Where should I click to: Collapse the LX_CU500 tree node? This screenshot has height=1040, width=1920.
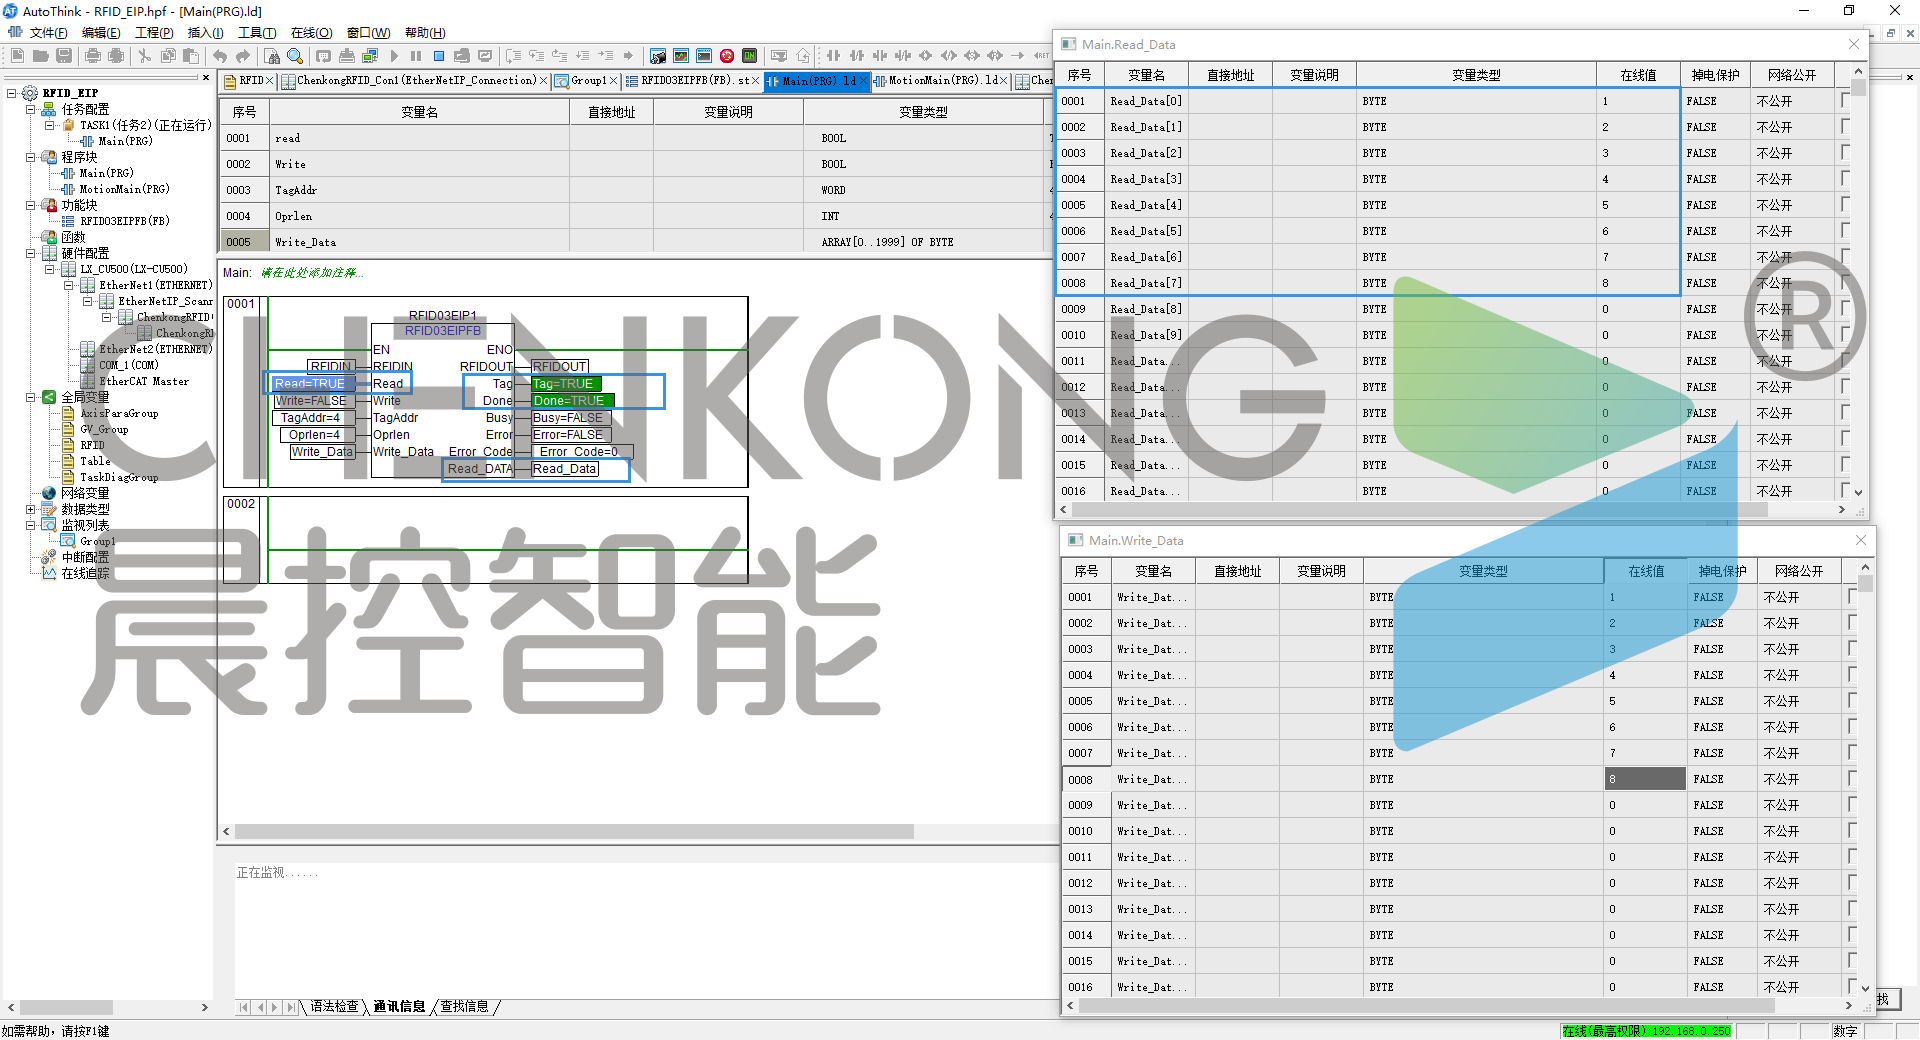click(x=50, y=269)
